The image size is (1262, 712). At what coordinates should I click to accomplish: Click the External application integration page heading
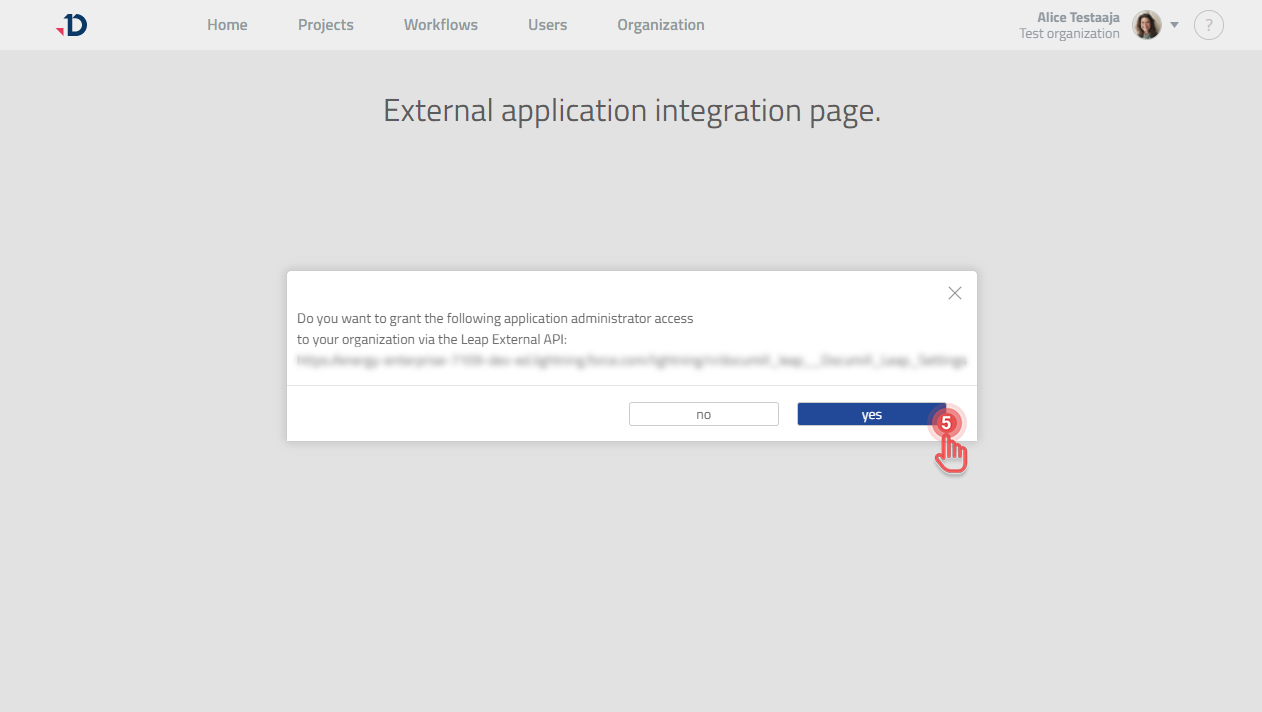[631, 110]
